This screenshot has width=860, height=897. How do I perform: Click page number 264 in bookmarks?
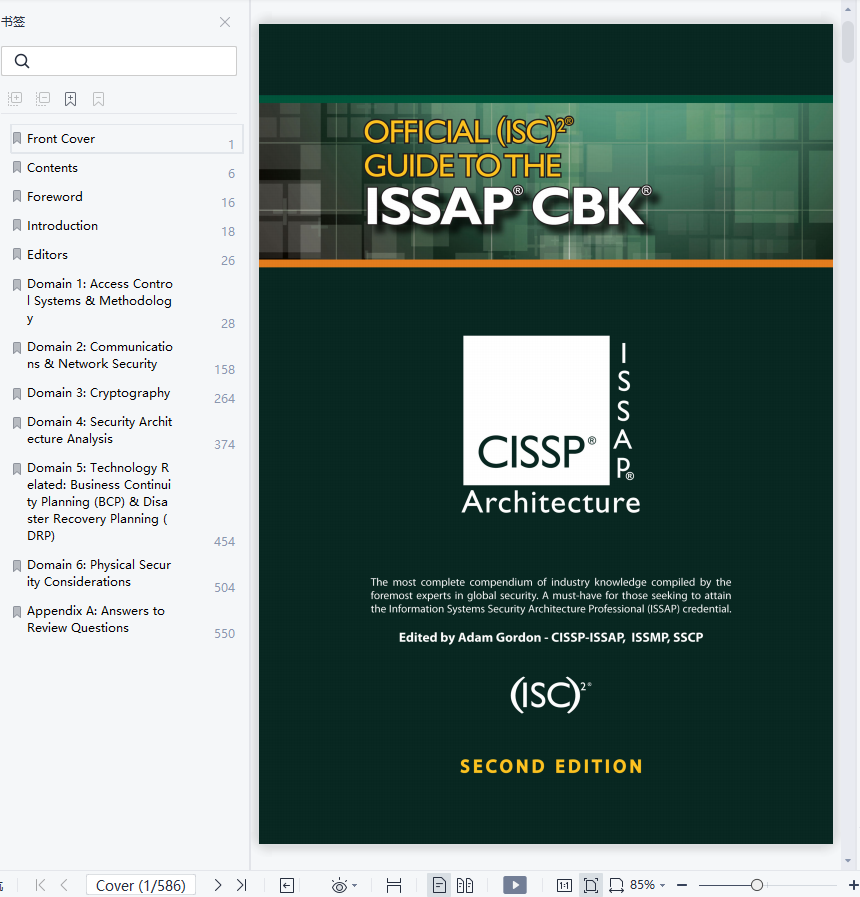pos(224,399)
